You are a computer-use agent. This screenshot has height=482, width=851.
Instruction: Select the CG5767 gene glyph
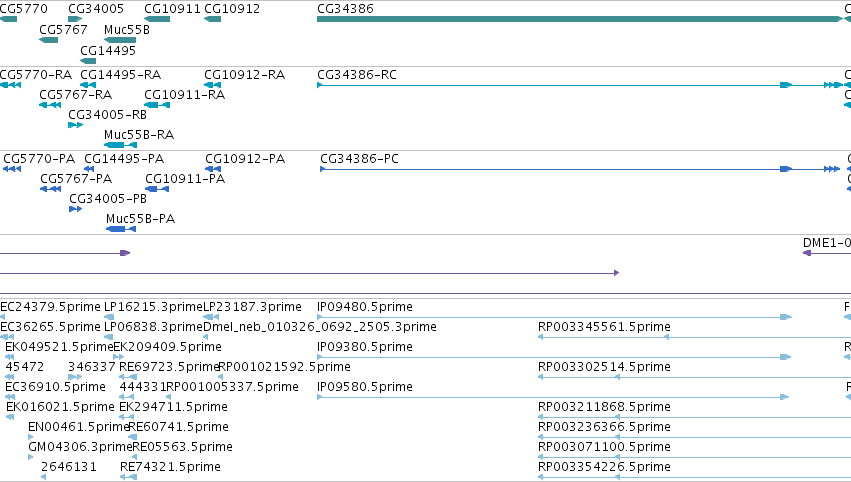click(x=48, y=40)
